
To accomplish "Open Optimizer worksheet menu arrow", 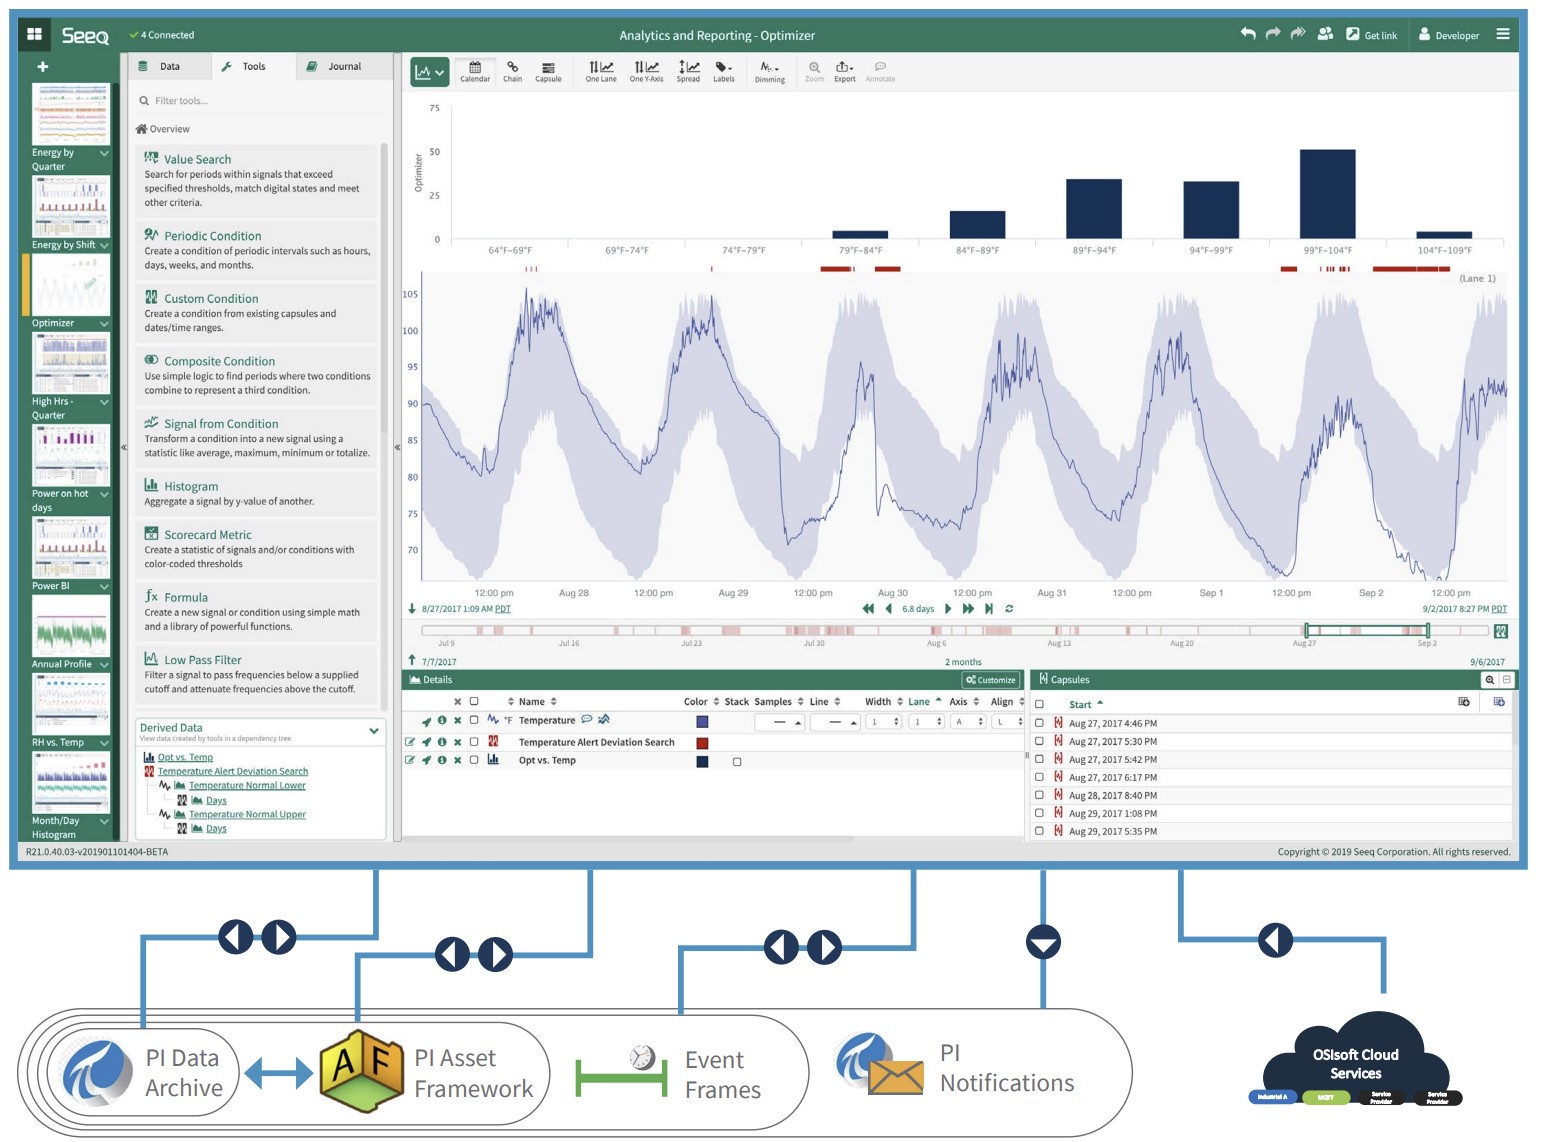I will (104, 323).
